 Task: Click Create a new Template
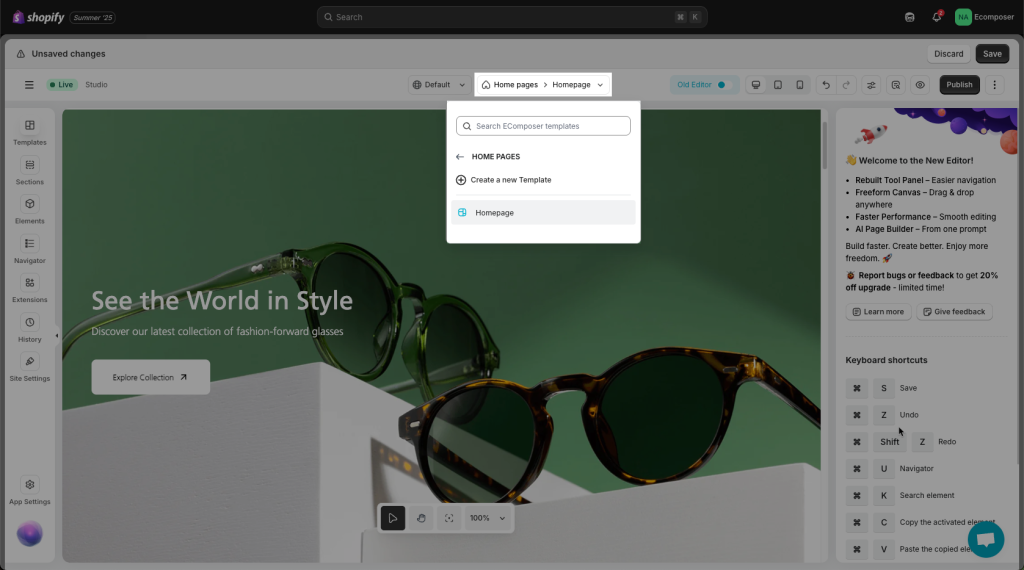point(504,180)
